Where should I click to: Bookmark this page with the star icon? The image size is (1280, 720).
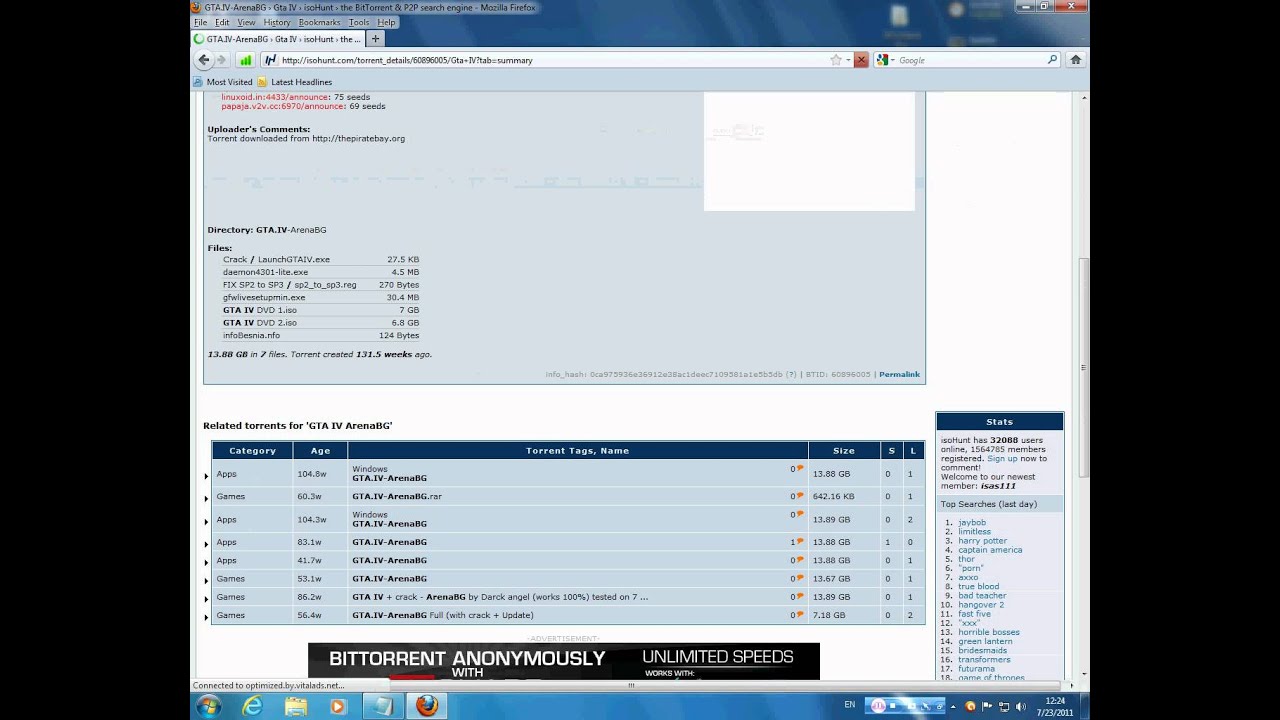click(836, 60)
